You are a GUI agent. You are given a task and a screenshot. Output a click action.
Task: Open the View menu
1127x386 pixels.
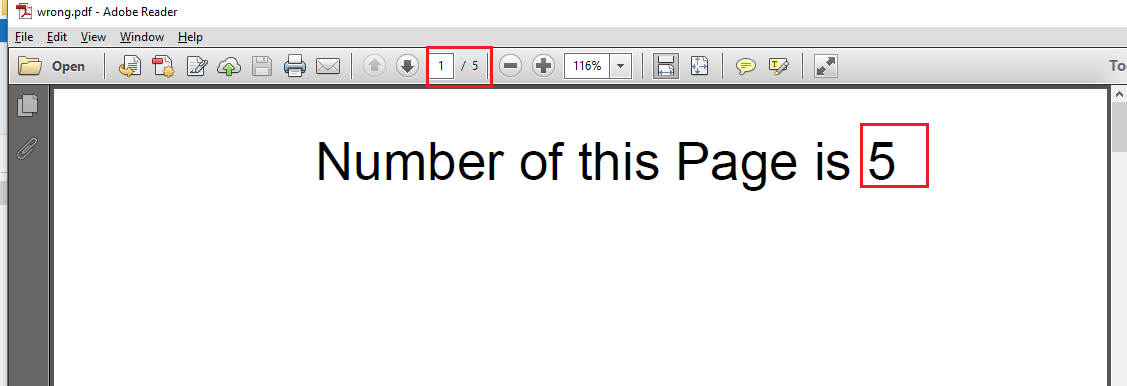point(93,37)
